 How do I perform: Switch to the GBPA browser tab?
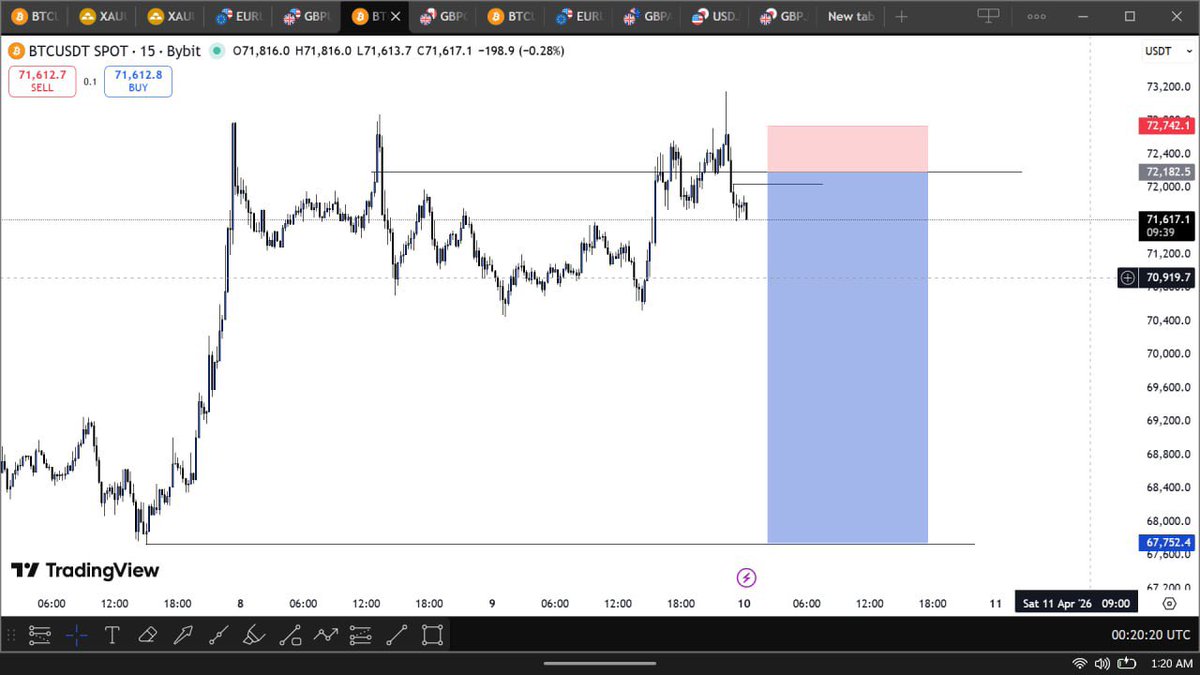pos(646,17)
